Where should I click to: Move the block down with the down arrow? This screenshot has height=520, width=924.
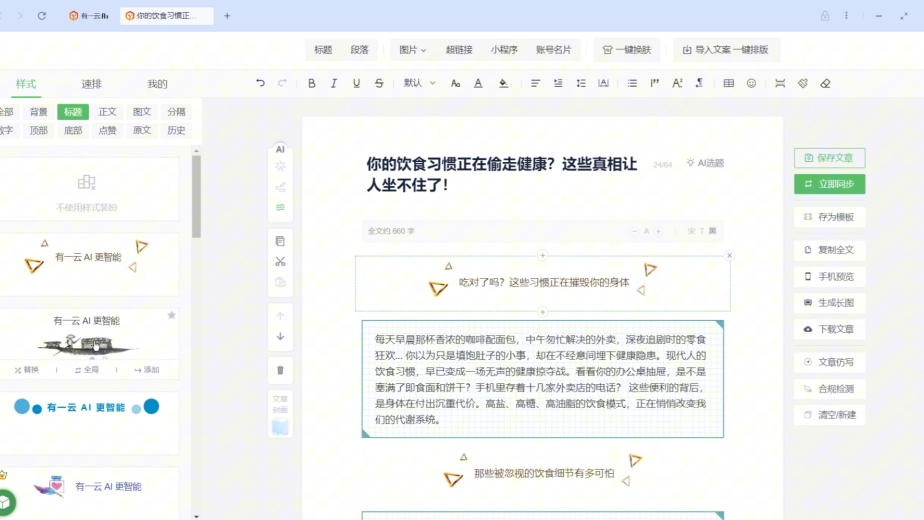(280, 337)
